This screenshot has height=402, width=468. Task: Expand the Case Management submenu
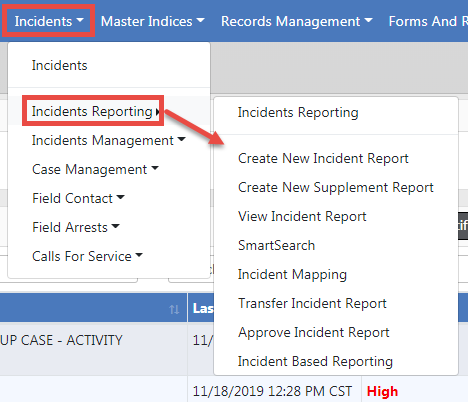[x=95, y=169]
